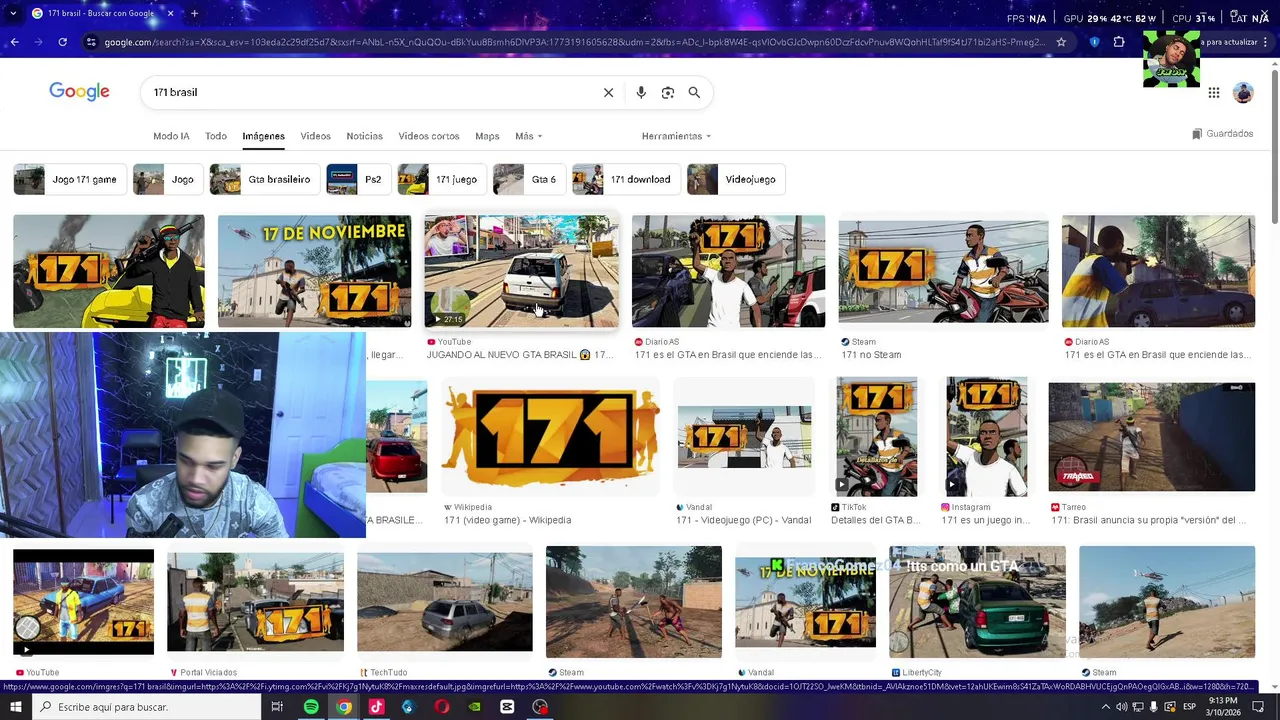Open the TechTudo silver car thumbnail
Screen dimensions: 1280x720
pos(445,602)
